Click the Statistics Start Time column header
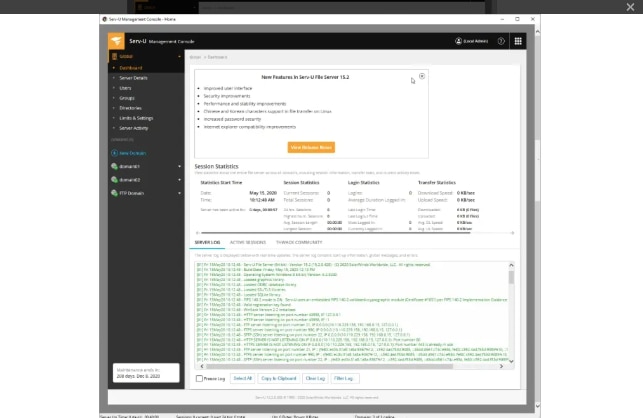 pos(221,183)
